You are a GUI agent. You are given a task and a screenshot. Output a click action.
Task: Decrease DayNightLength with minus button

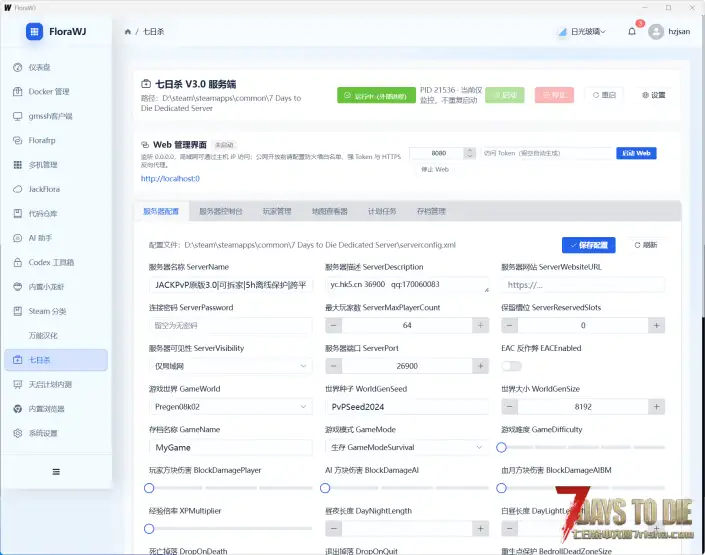[334, 528]
